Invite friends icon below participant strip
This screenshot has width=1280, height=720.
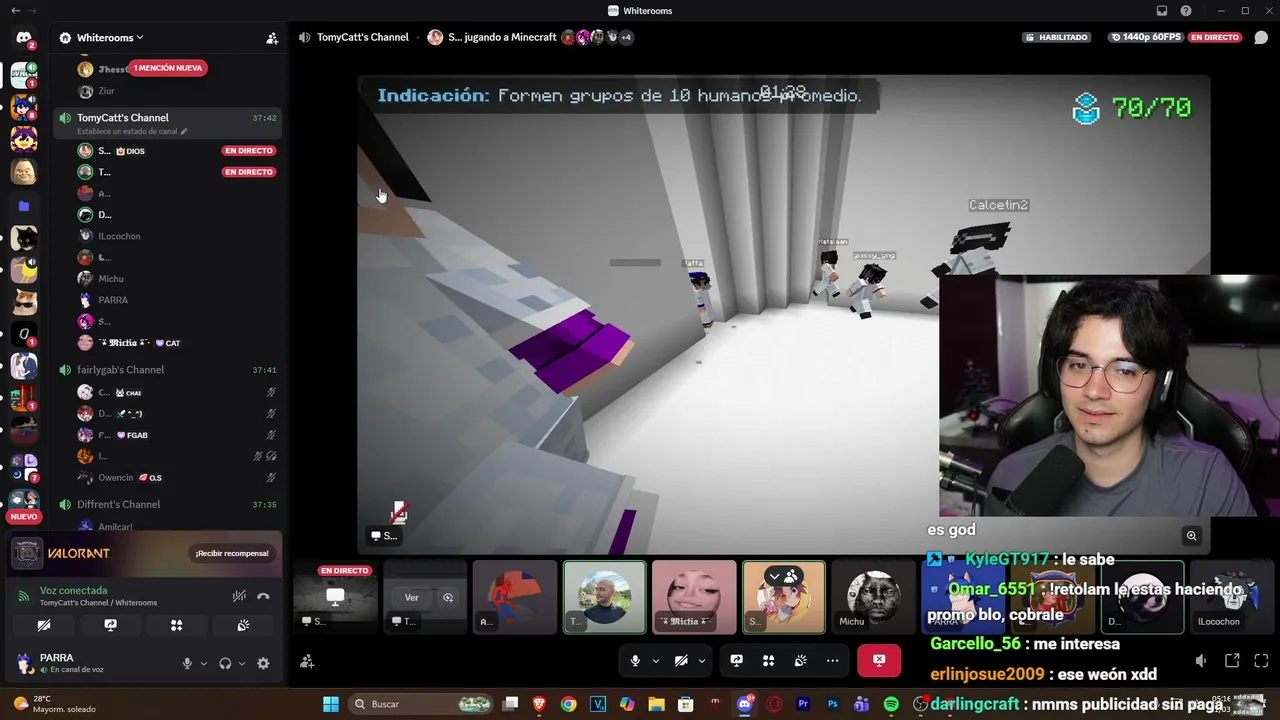(x=307, y=661)
